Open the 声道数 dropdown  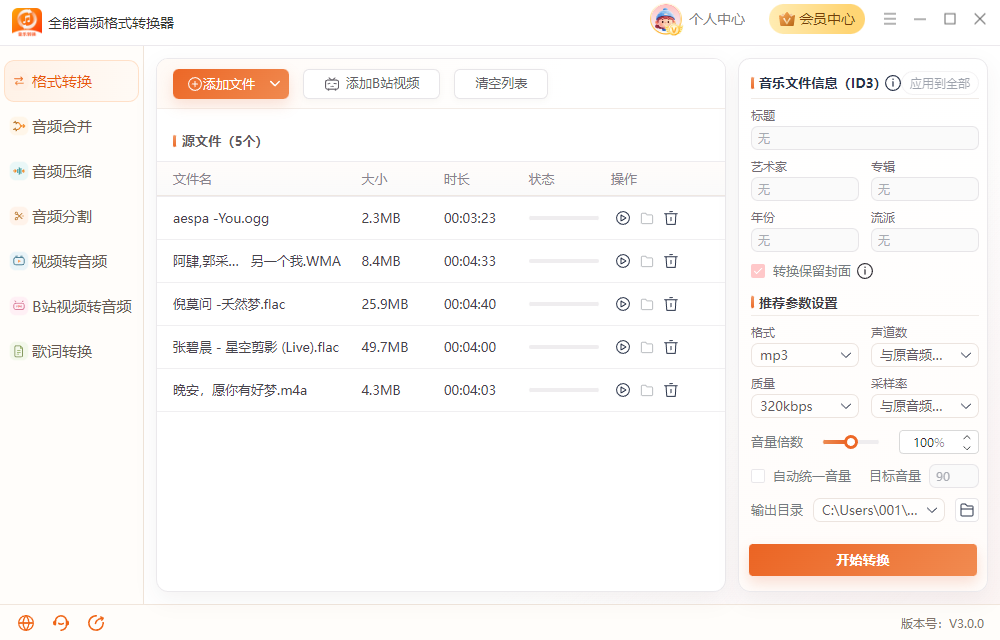(x=924, y=355)
